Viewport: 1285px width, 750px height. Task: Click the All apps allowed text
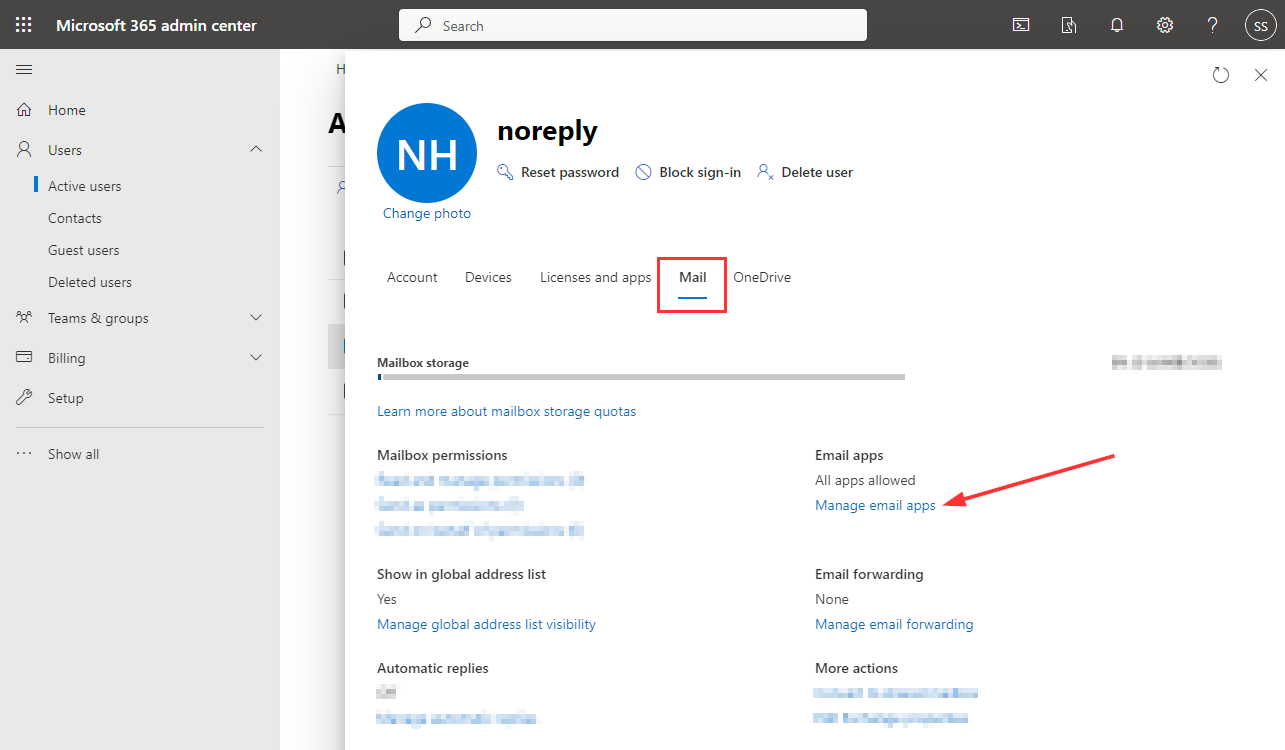[865, 480]
